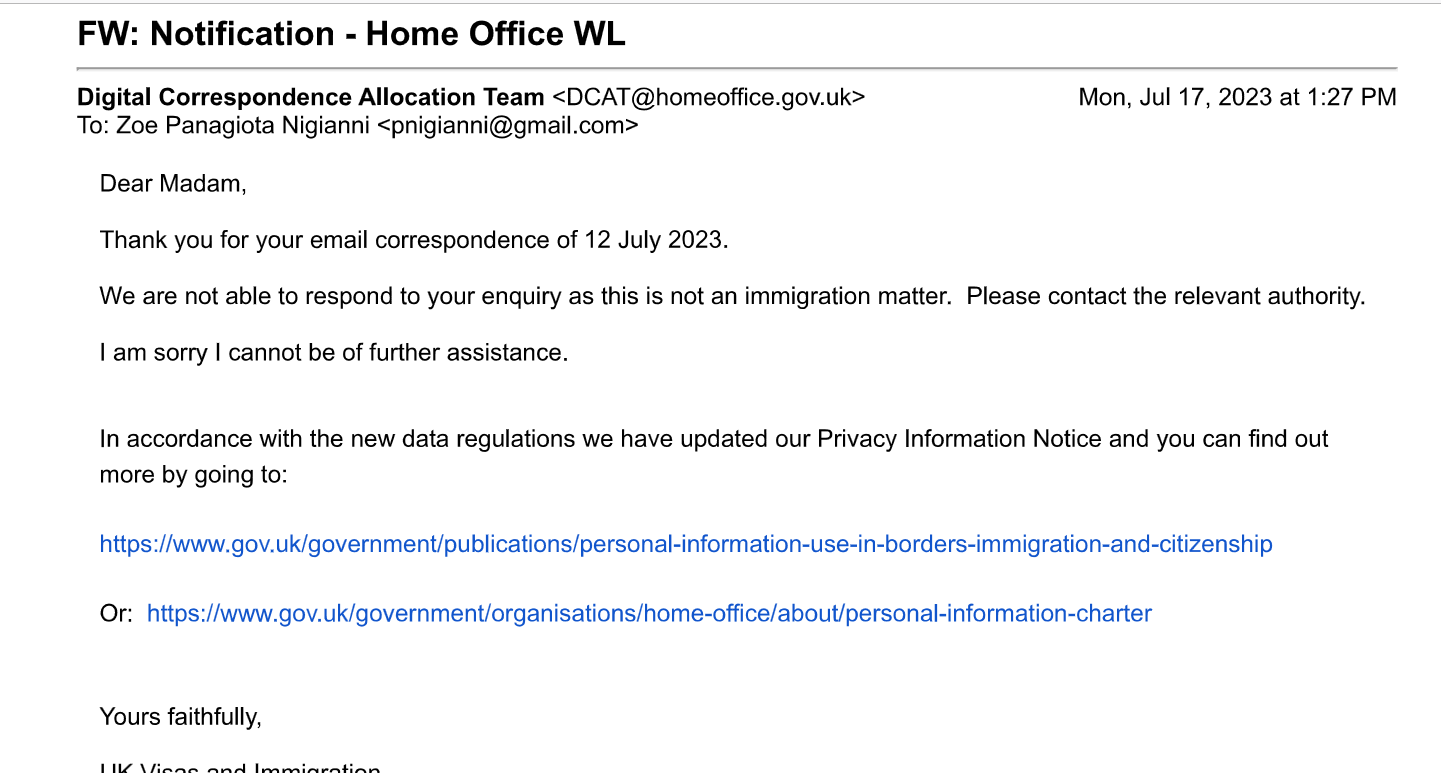Open the Home Office personal-information-charter link
Screen dimensions: 1441x773
[649, 613]
